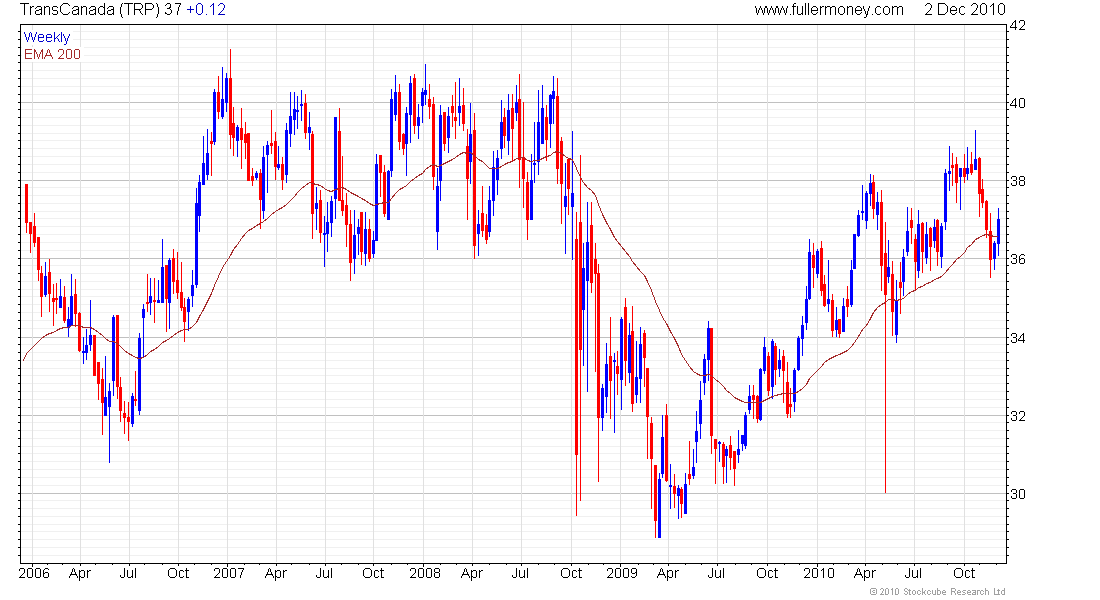Click the 34 price axis label
This screenshot has width=1100, height=600.
pos(1017,338)
